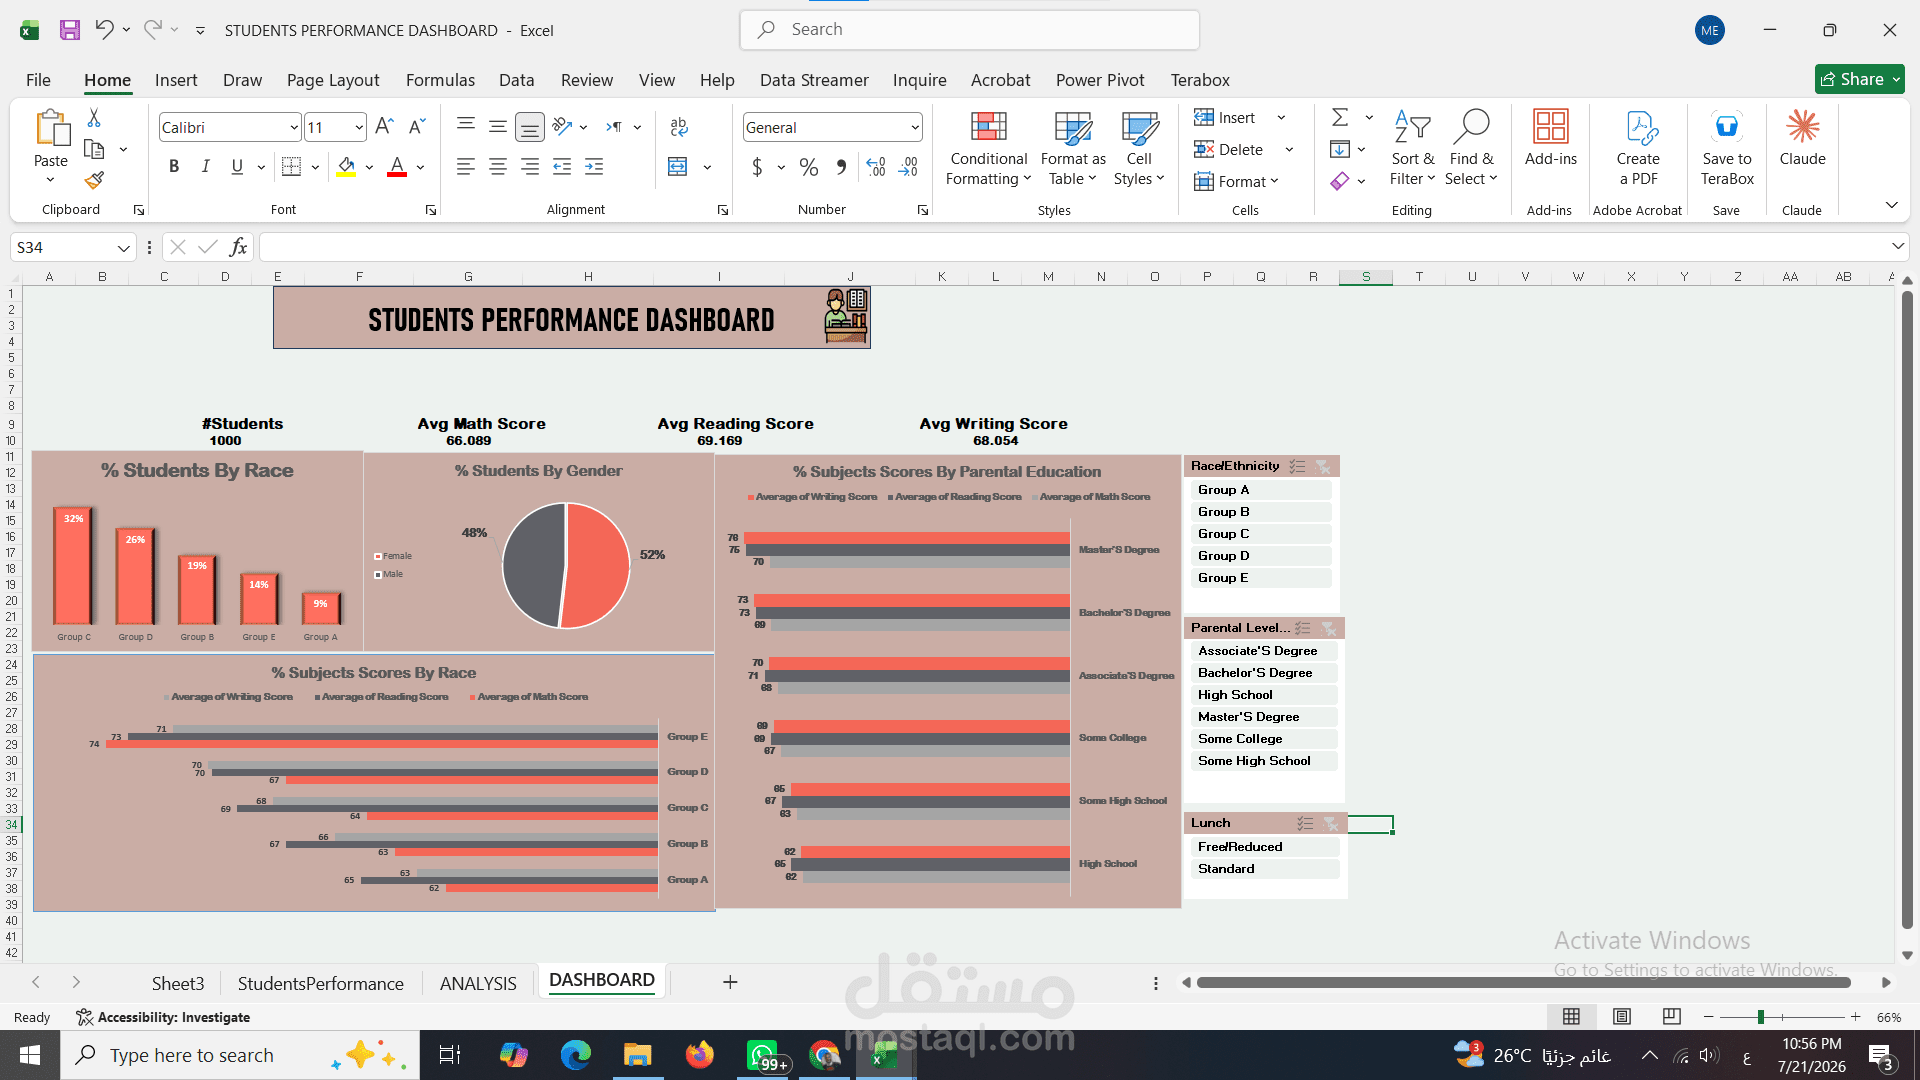Screen dimensions: 1920x1080
Task: Click the horizontal scrollbar
Action: pyautogui.click(x=1523, y=983)
